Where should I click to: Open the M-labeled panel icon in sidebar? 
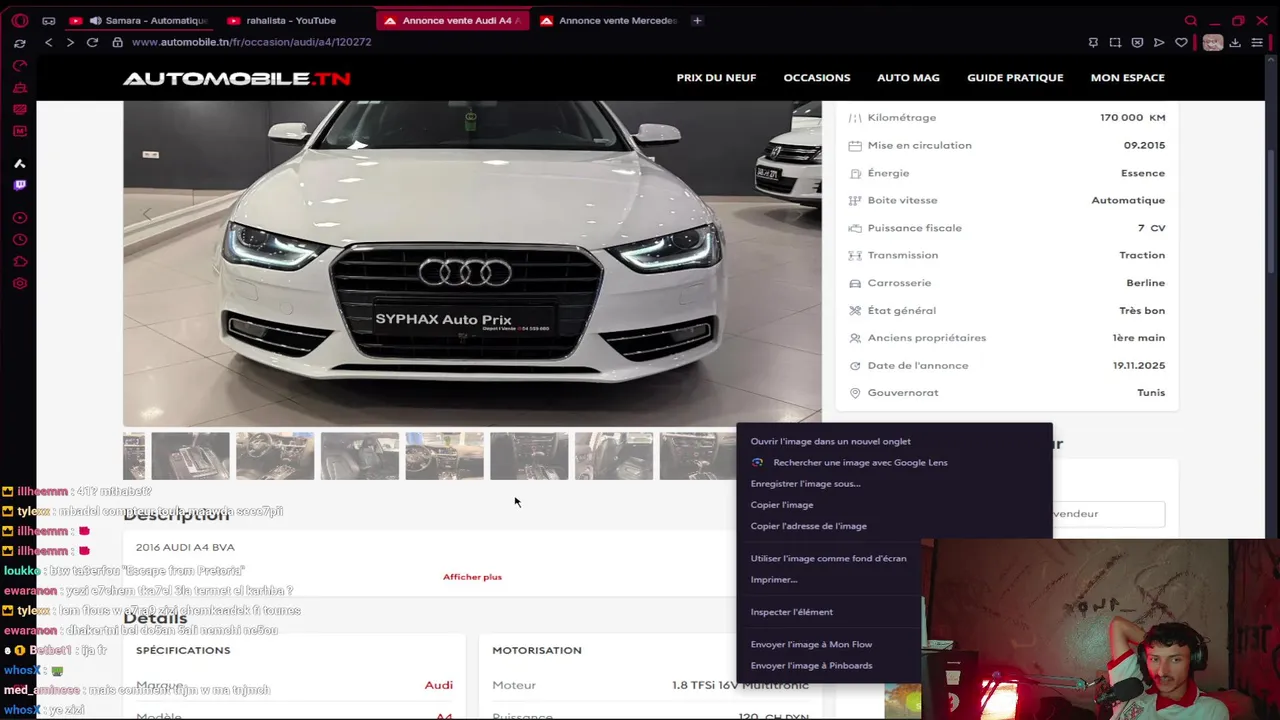point(19,131)
